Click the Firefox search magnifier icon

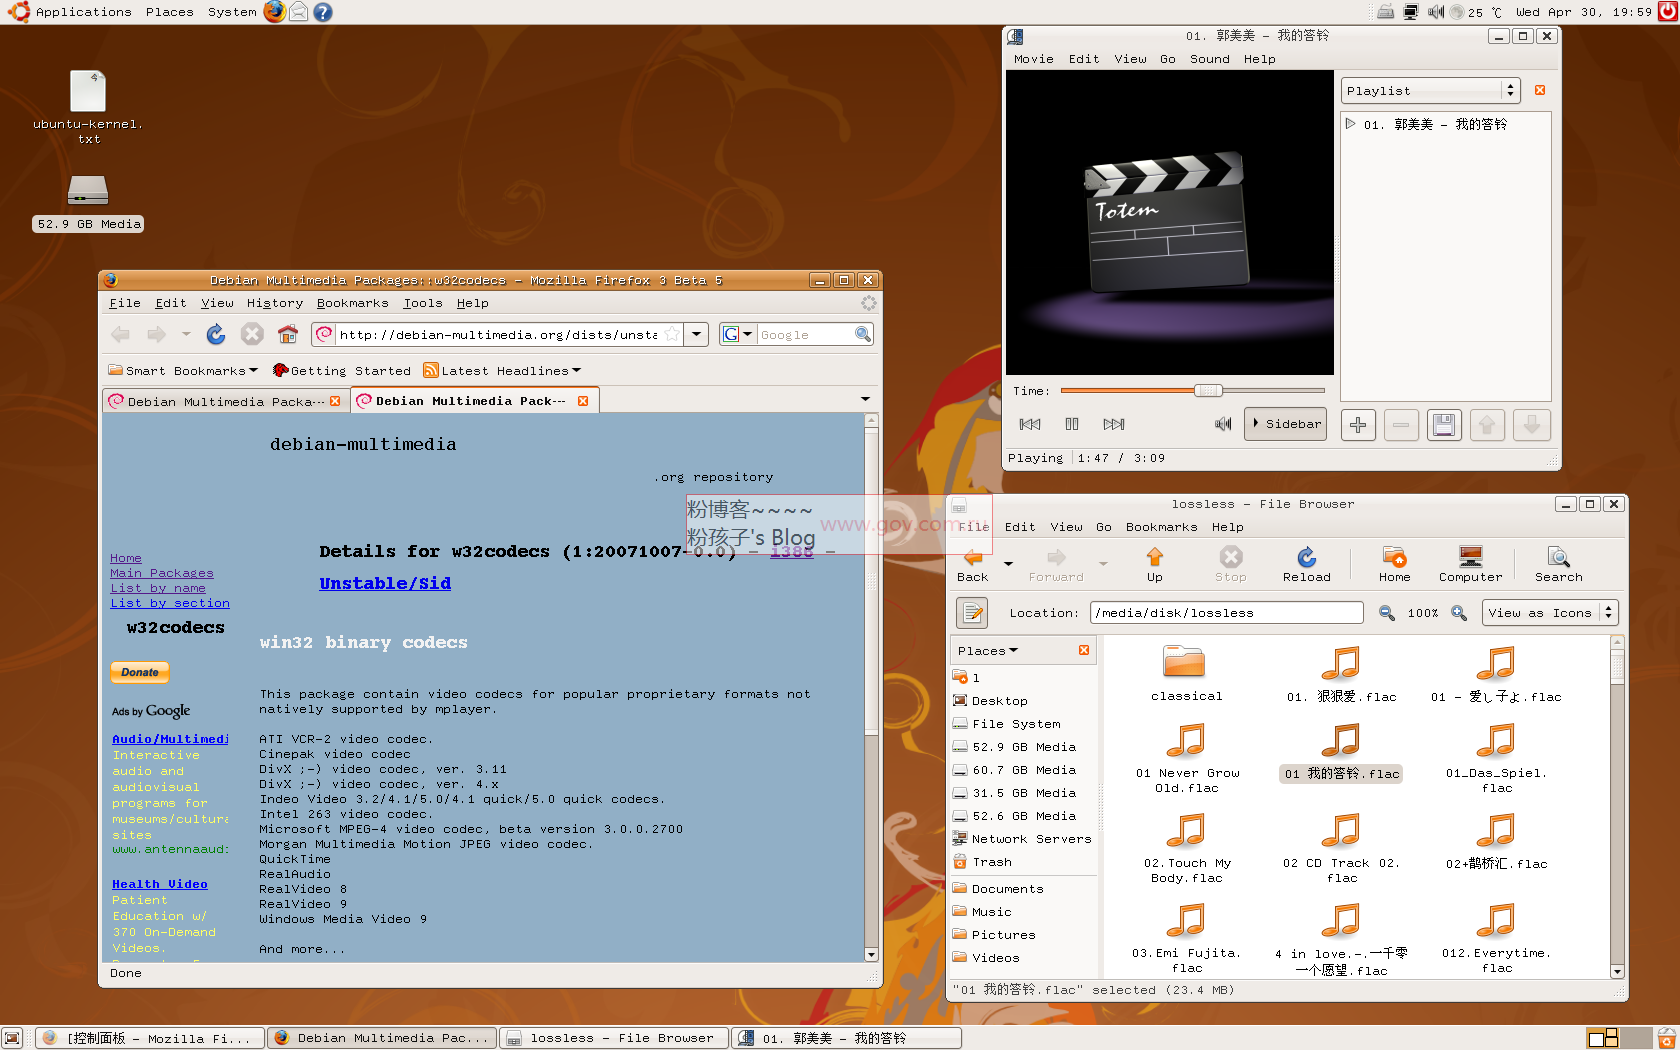click(863, 334)
